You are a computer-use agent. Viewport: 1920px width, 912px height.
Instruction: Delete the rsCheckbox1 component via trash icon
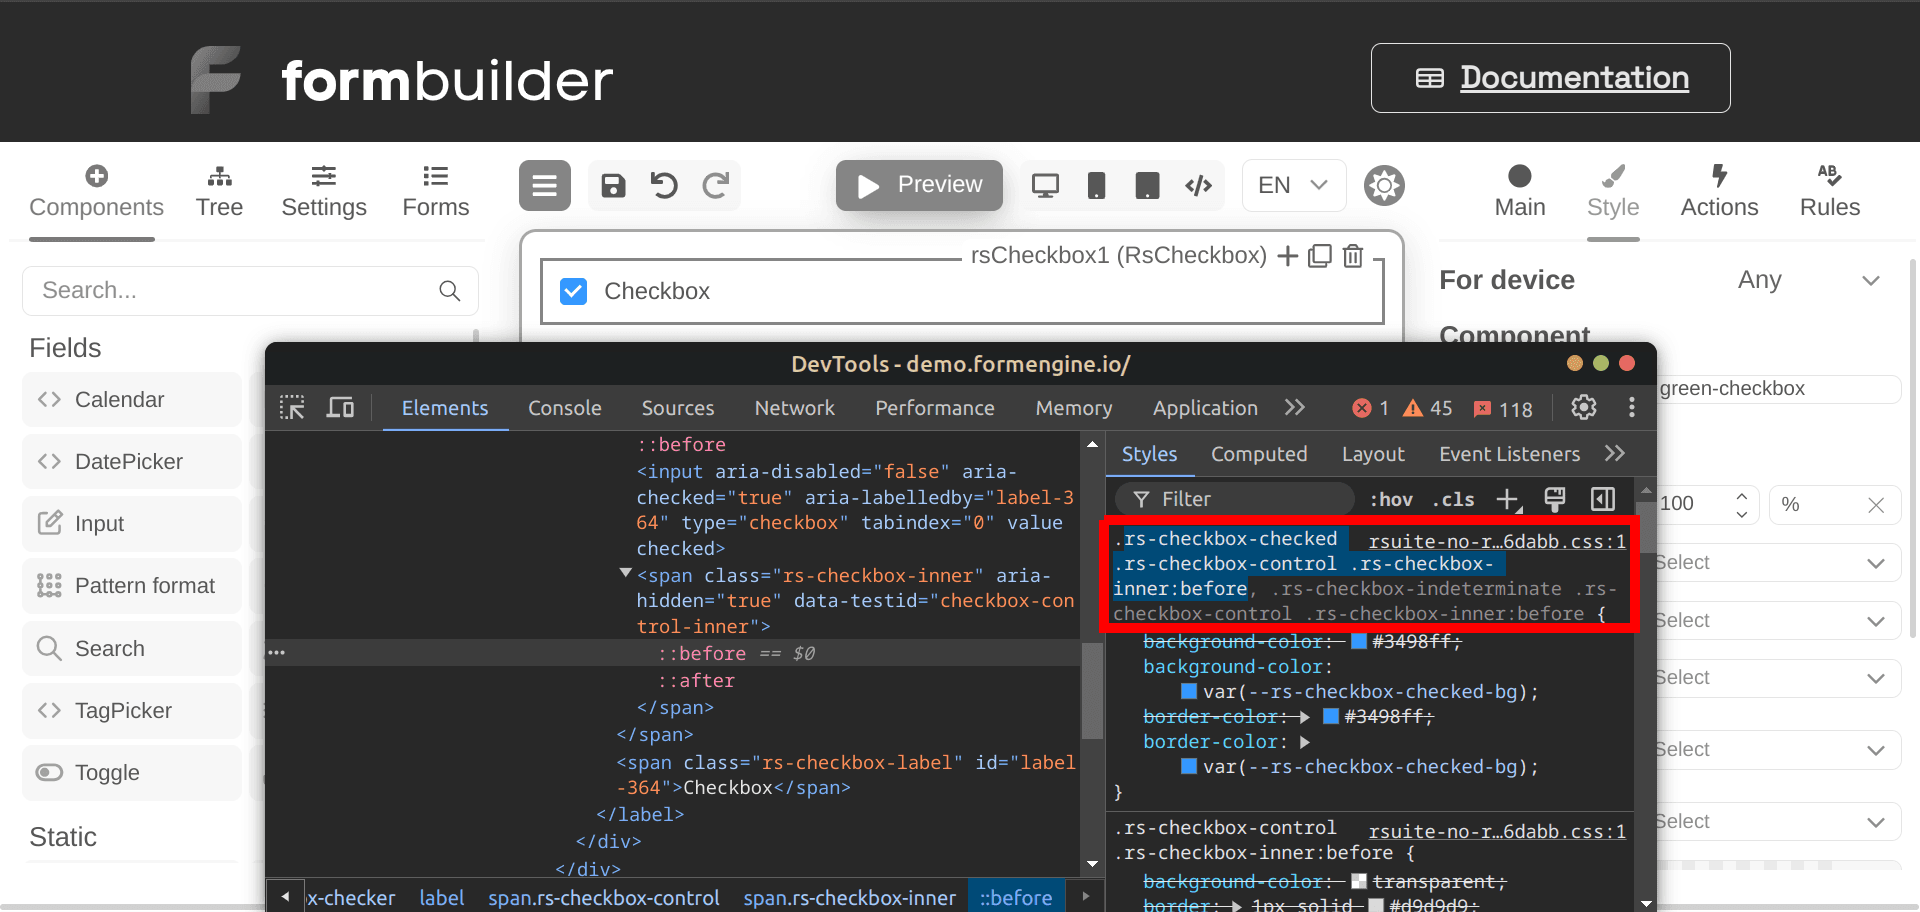coord(1352,256)
